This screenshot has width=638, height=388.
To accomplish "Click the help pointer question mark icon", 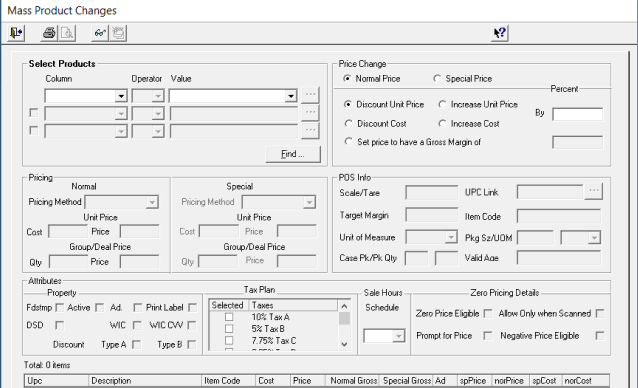I will pos(499,33).
